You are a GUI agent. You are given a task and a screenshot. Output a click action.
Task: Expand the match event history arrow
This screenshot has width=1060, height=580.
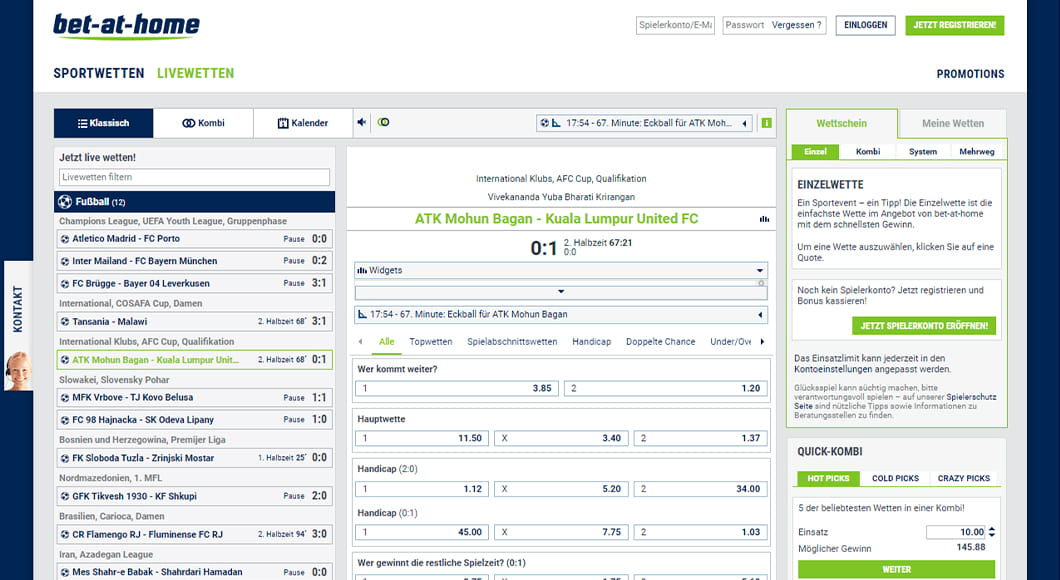click(x=760, y=314)
